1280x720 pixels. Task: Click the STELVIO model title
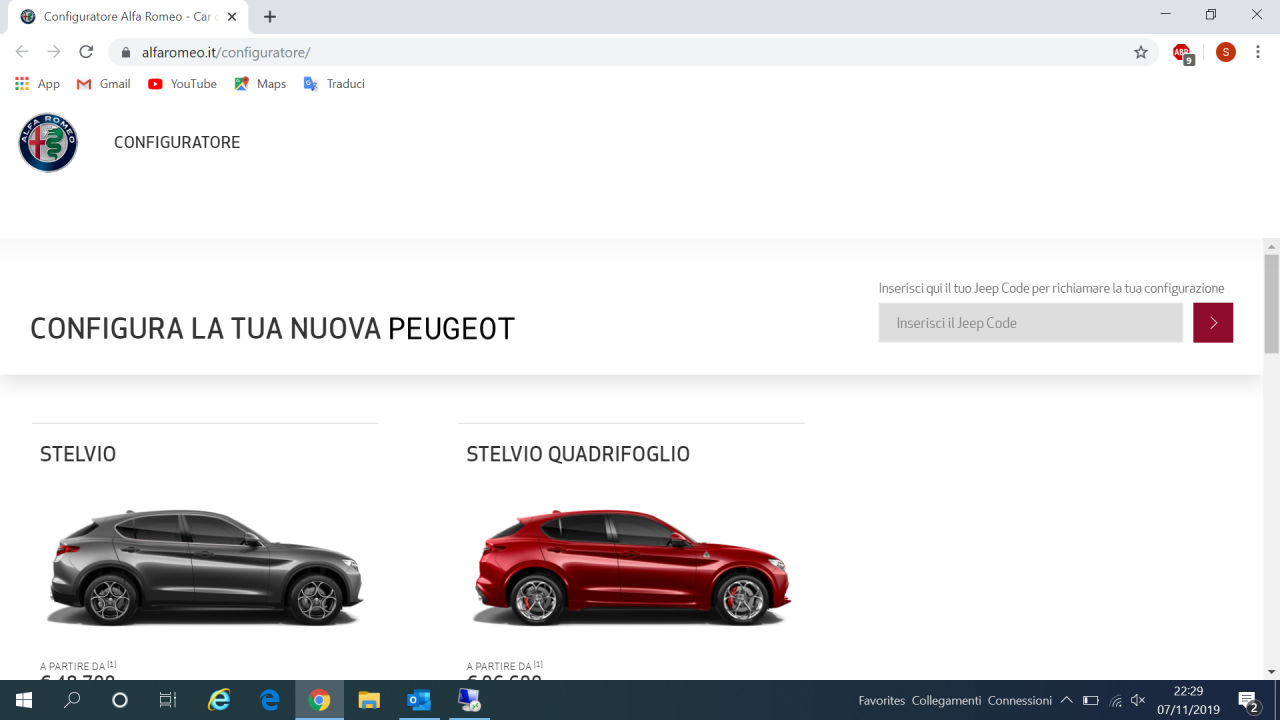tap(78, 454)
